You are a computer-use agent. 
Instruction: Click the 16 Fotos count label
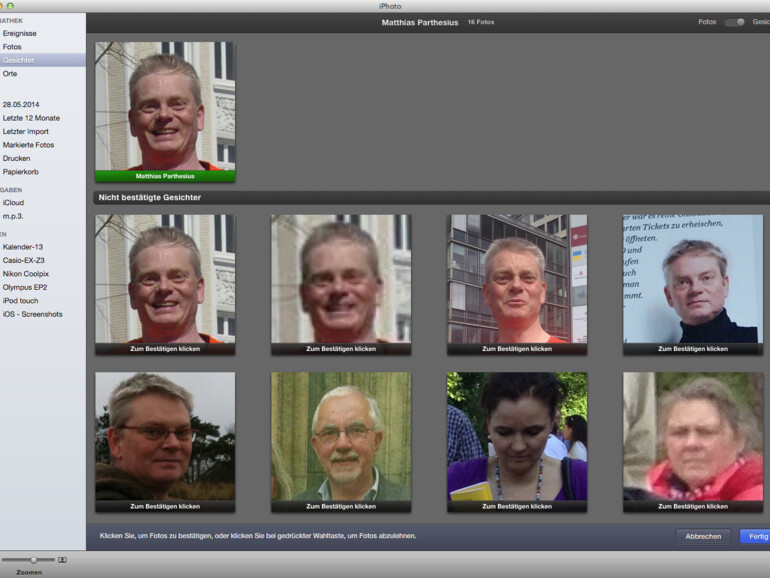pyautogui.click(x=481, y=22)
